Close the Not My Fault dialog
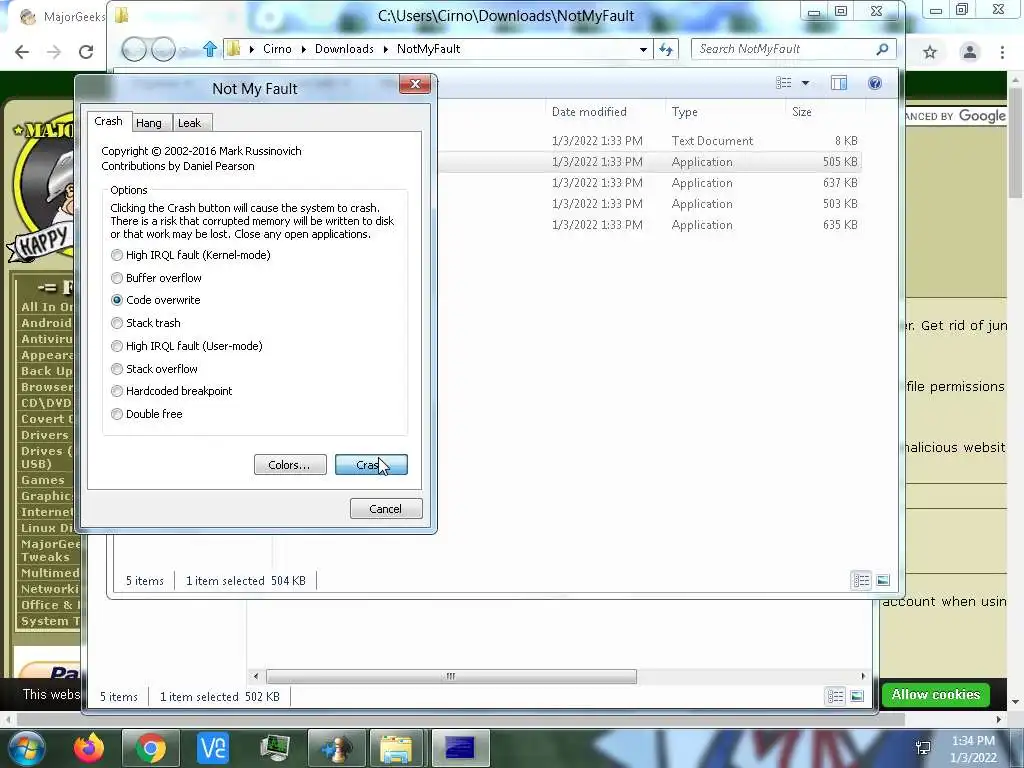The image size is (1024, 768). (415, 84)
